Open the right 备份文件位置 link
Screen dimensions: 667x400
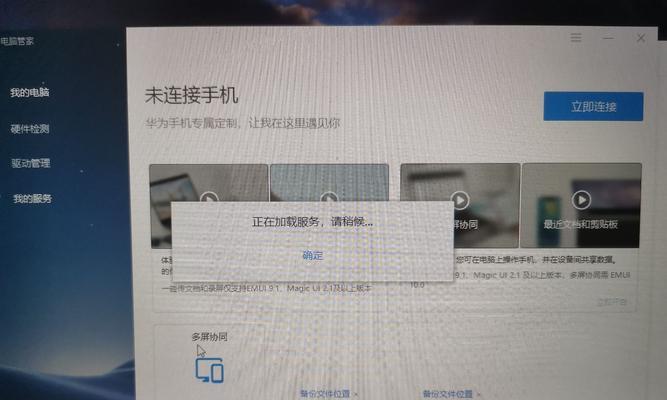click(x=448, y=394)
